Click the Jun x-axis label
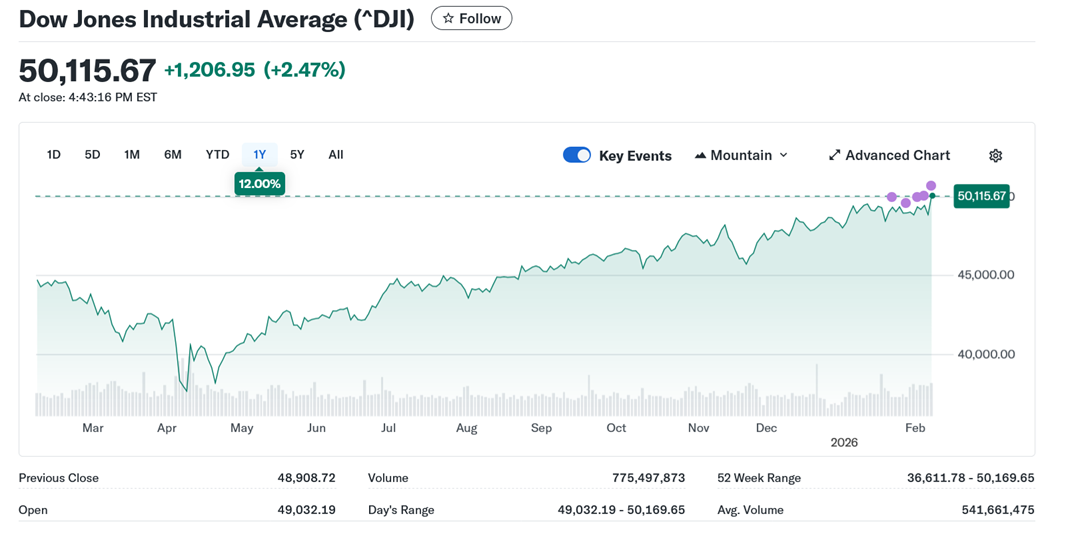The width and height of the screenshot is (1091, 559). (317, 428)
